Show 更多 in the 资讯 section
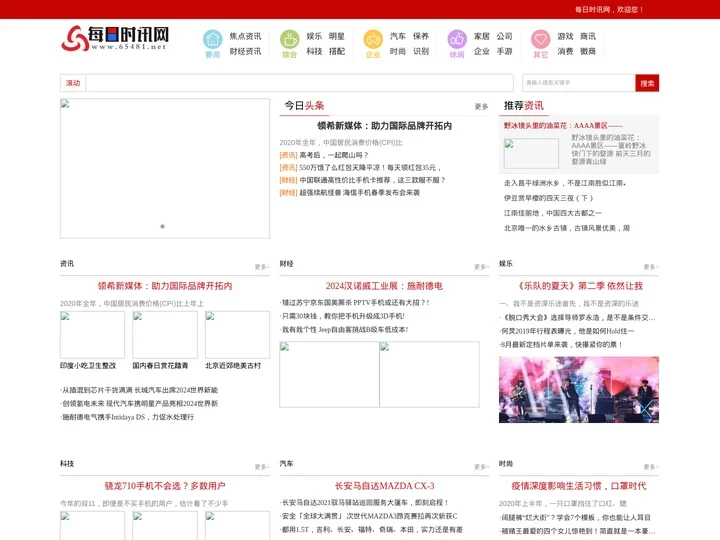 pyautogui.click(x=262, y=267)
